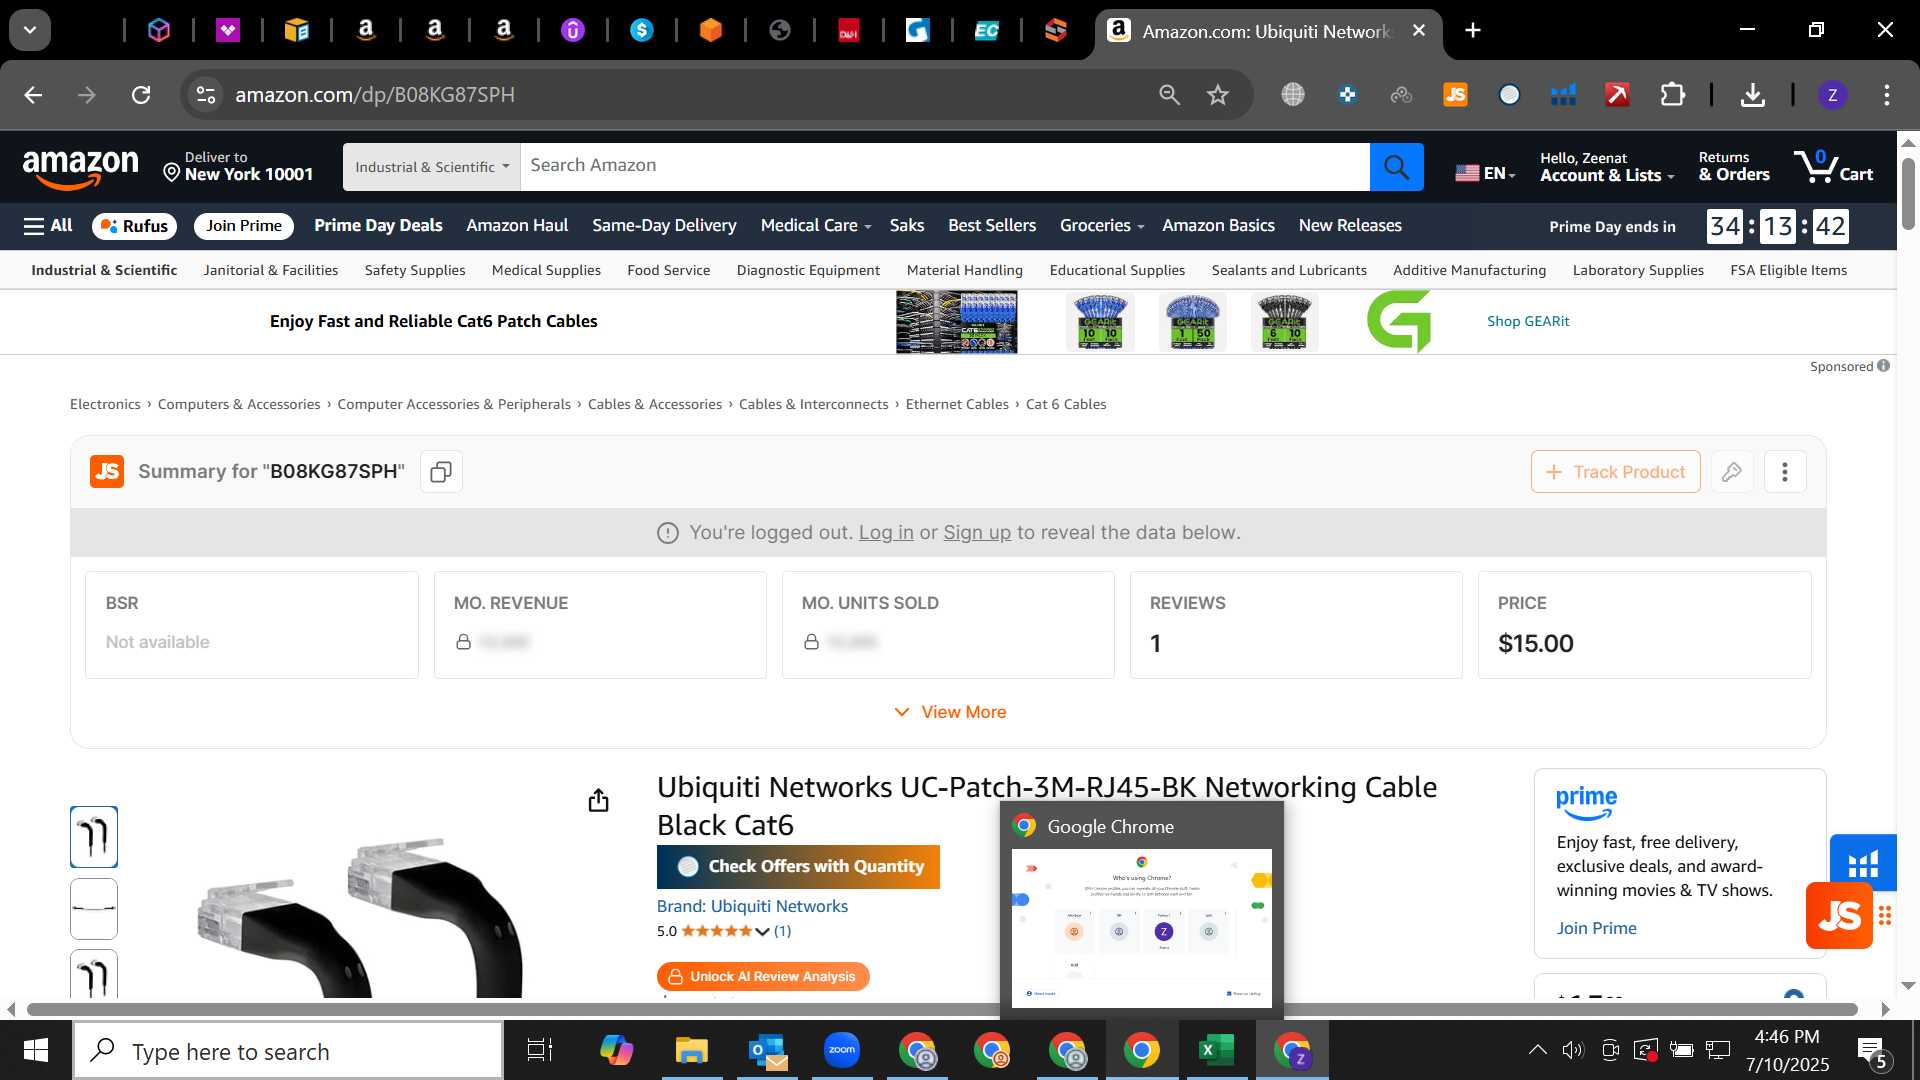The width and height of the screenshot is (1920, 1080).
Task: Open the Chrome three-dot menu
Action: [x=1886, y=95]
